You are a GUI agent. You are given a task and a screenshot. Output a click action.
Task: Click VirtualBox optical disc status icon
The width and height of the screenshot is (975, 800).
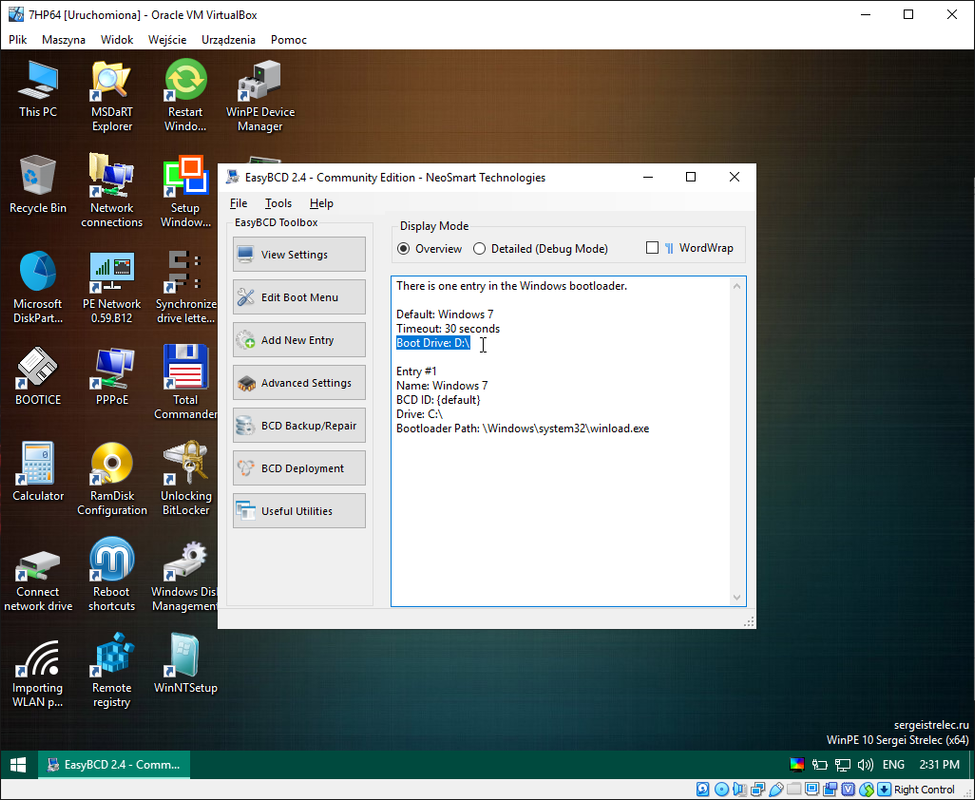coord(721,789)
